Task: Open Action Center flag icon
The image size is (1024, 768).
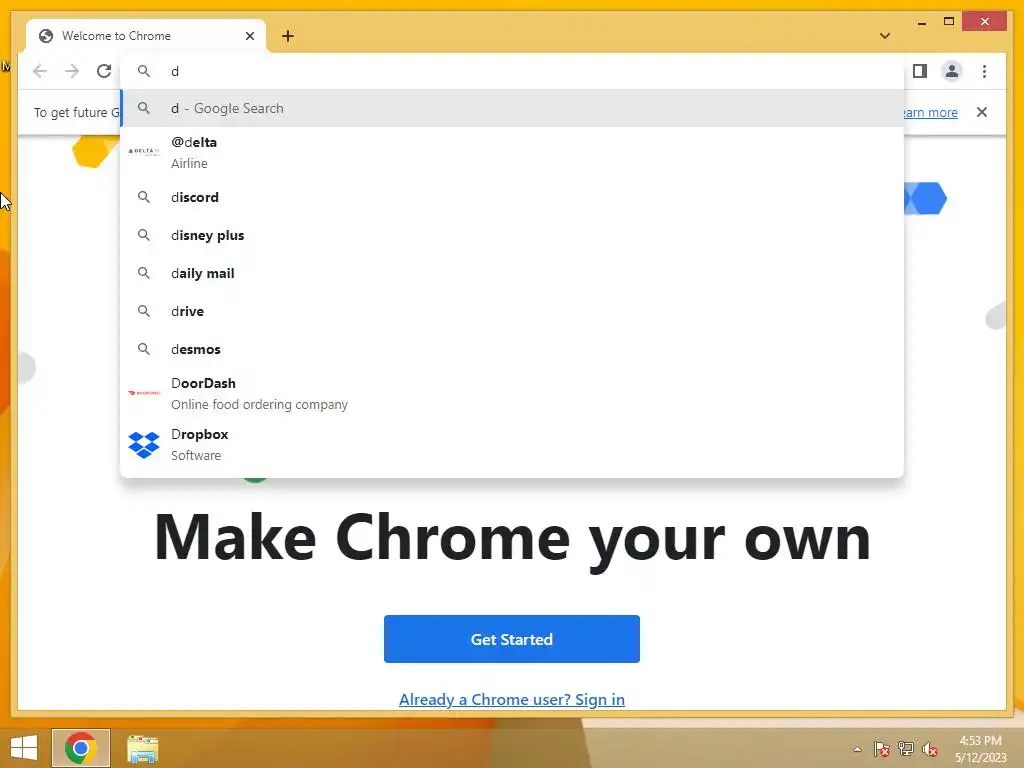Action: pyautogui.click(x=881, y=749)
